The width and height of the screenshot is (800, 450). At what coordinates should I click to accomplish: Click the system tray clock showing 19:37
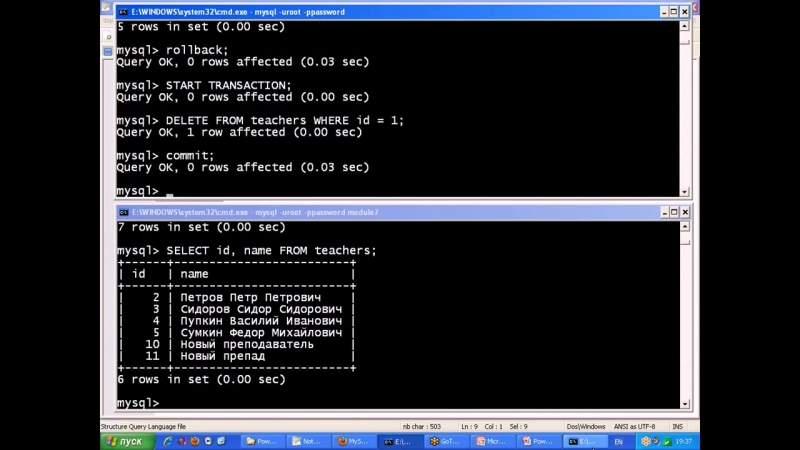tap(683, 441)
